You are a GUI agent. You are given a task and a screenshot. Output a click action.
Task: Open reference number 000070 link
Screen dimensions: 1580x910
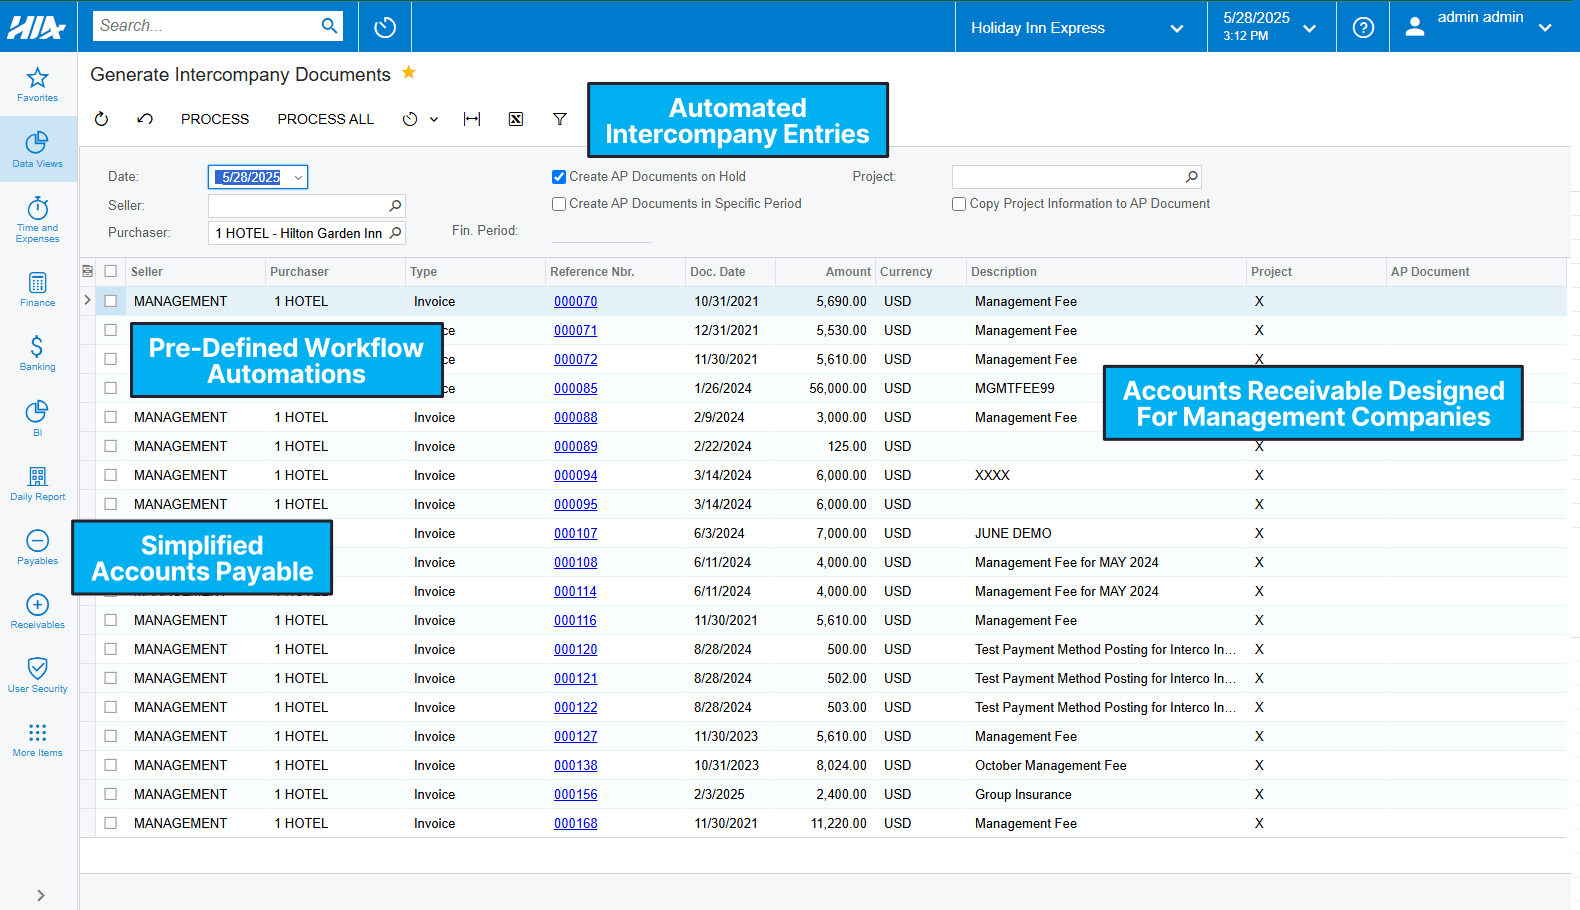coord(576,301)
